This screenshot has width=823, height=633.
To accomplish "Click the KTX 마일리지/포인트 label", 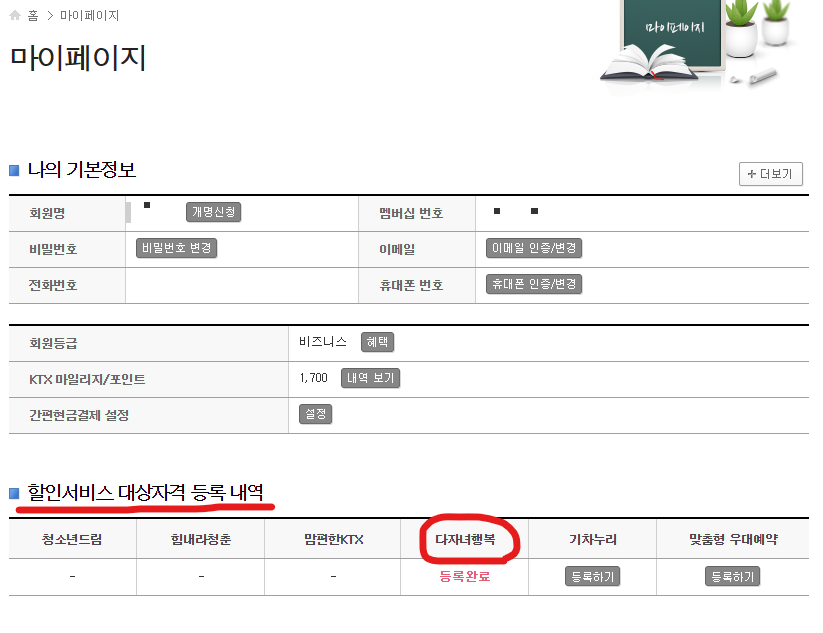I will click(x=87, y=379).
